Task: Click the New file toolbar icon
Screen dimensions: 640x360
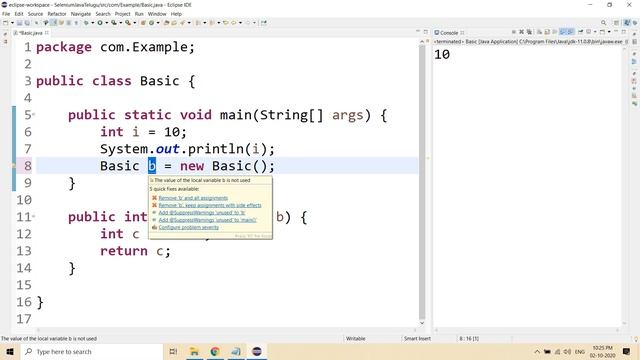Action: click(x=6, y=23)
